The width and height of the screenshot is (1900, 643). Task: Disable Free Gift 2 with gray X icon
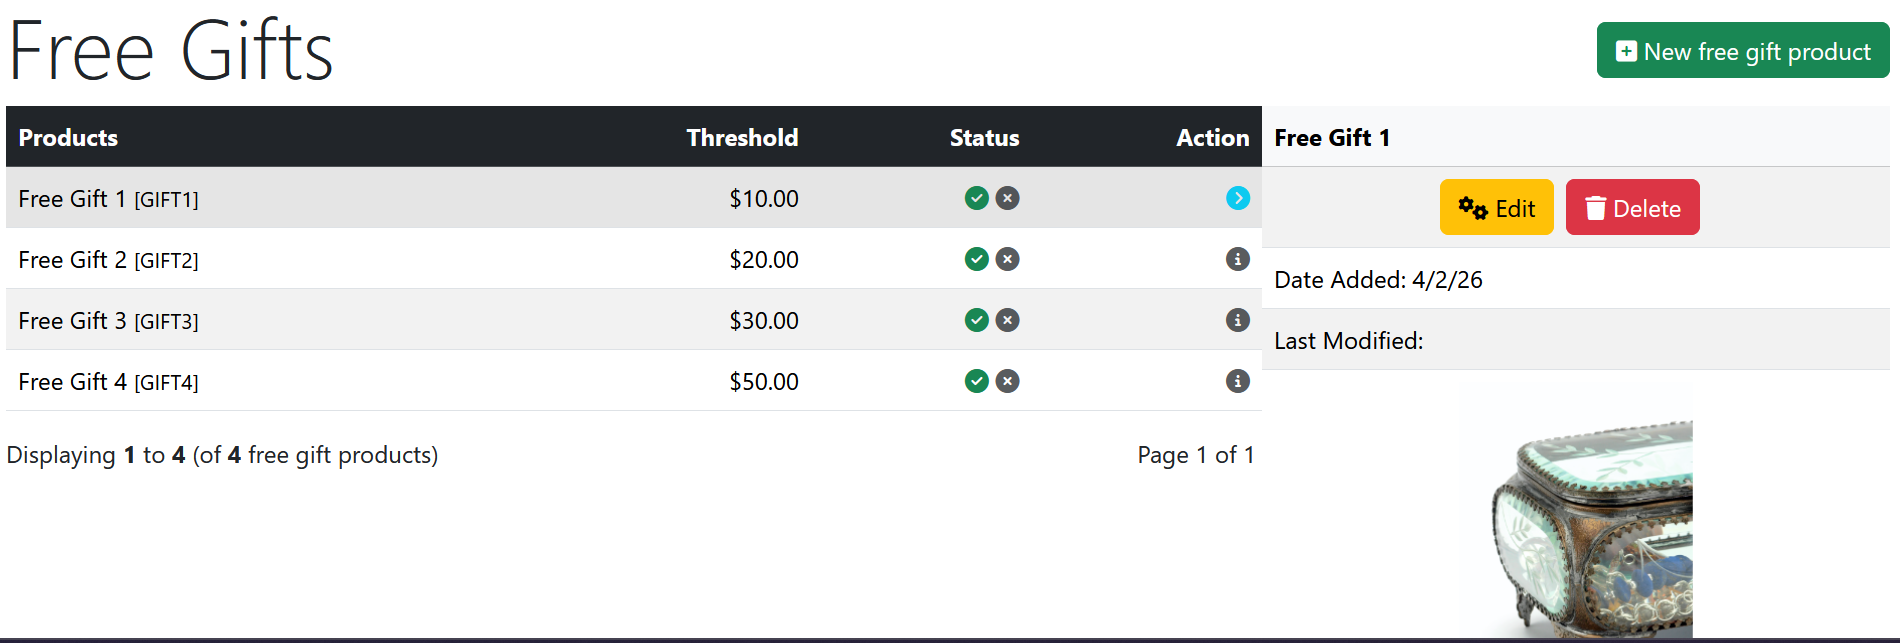[1008, 259]
